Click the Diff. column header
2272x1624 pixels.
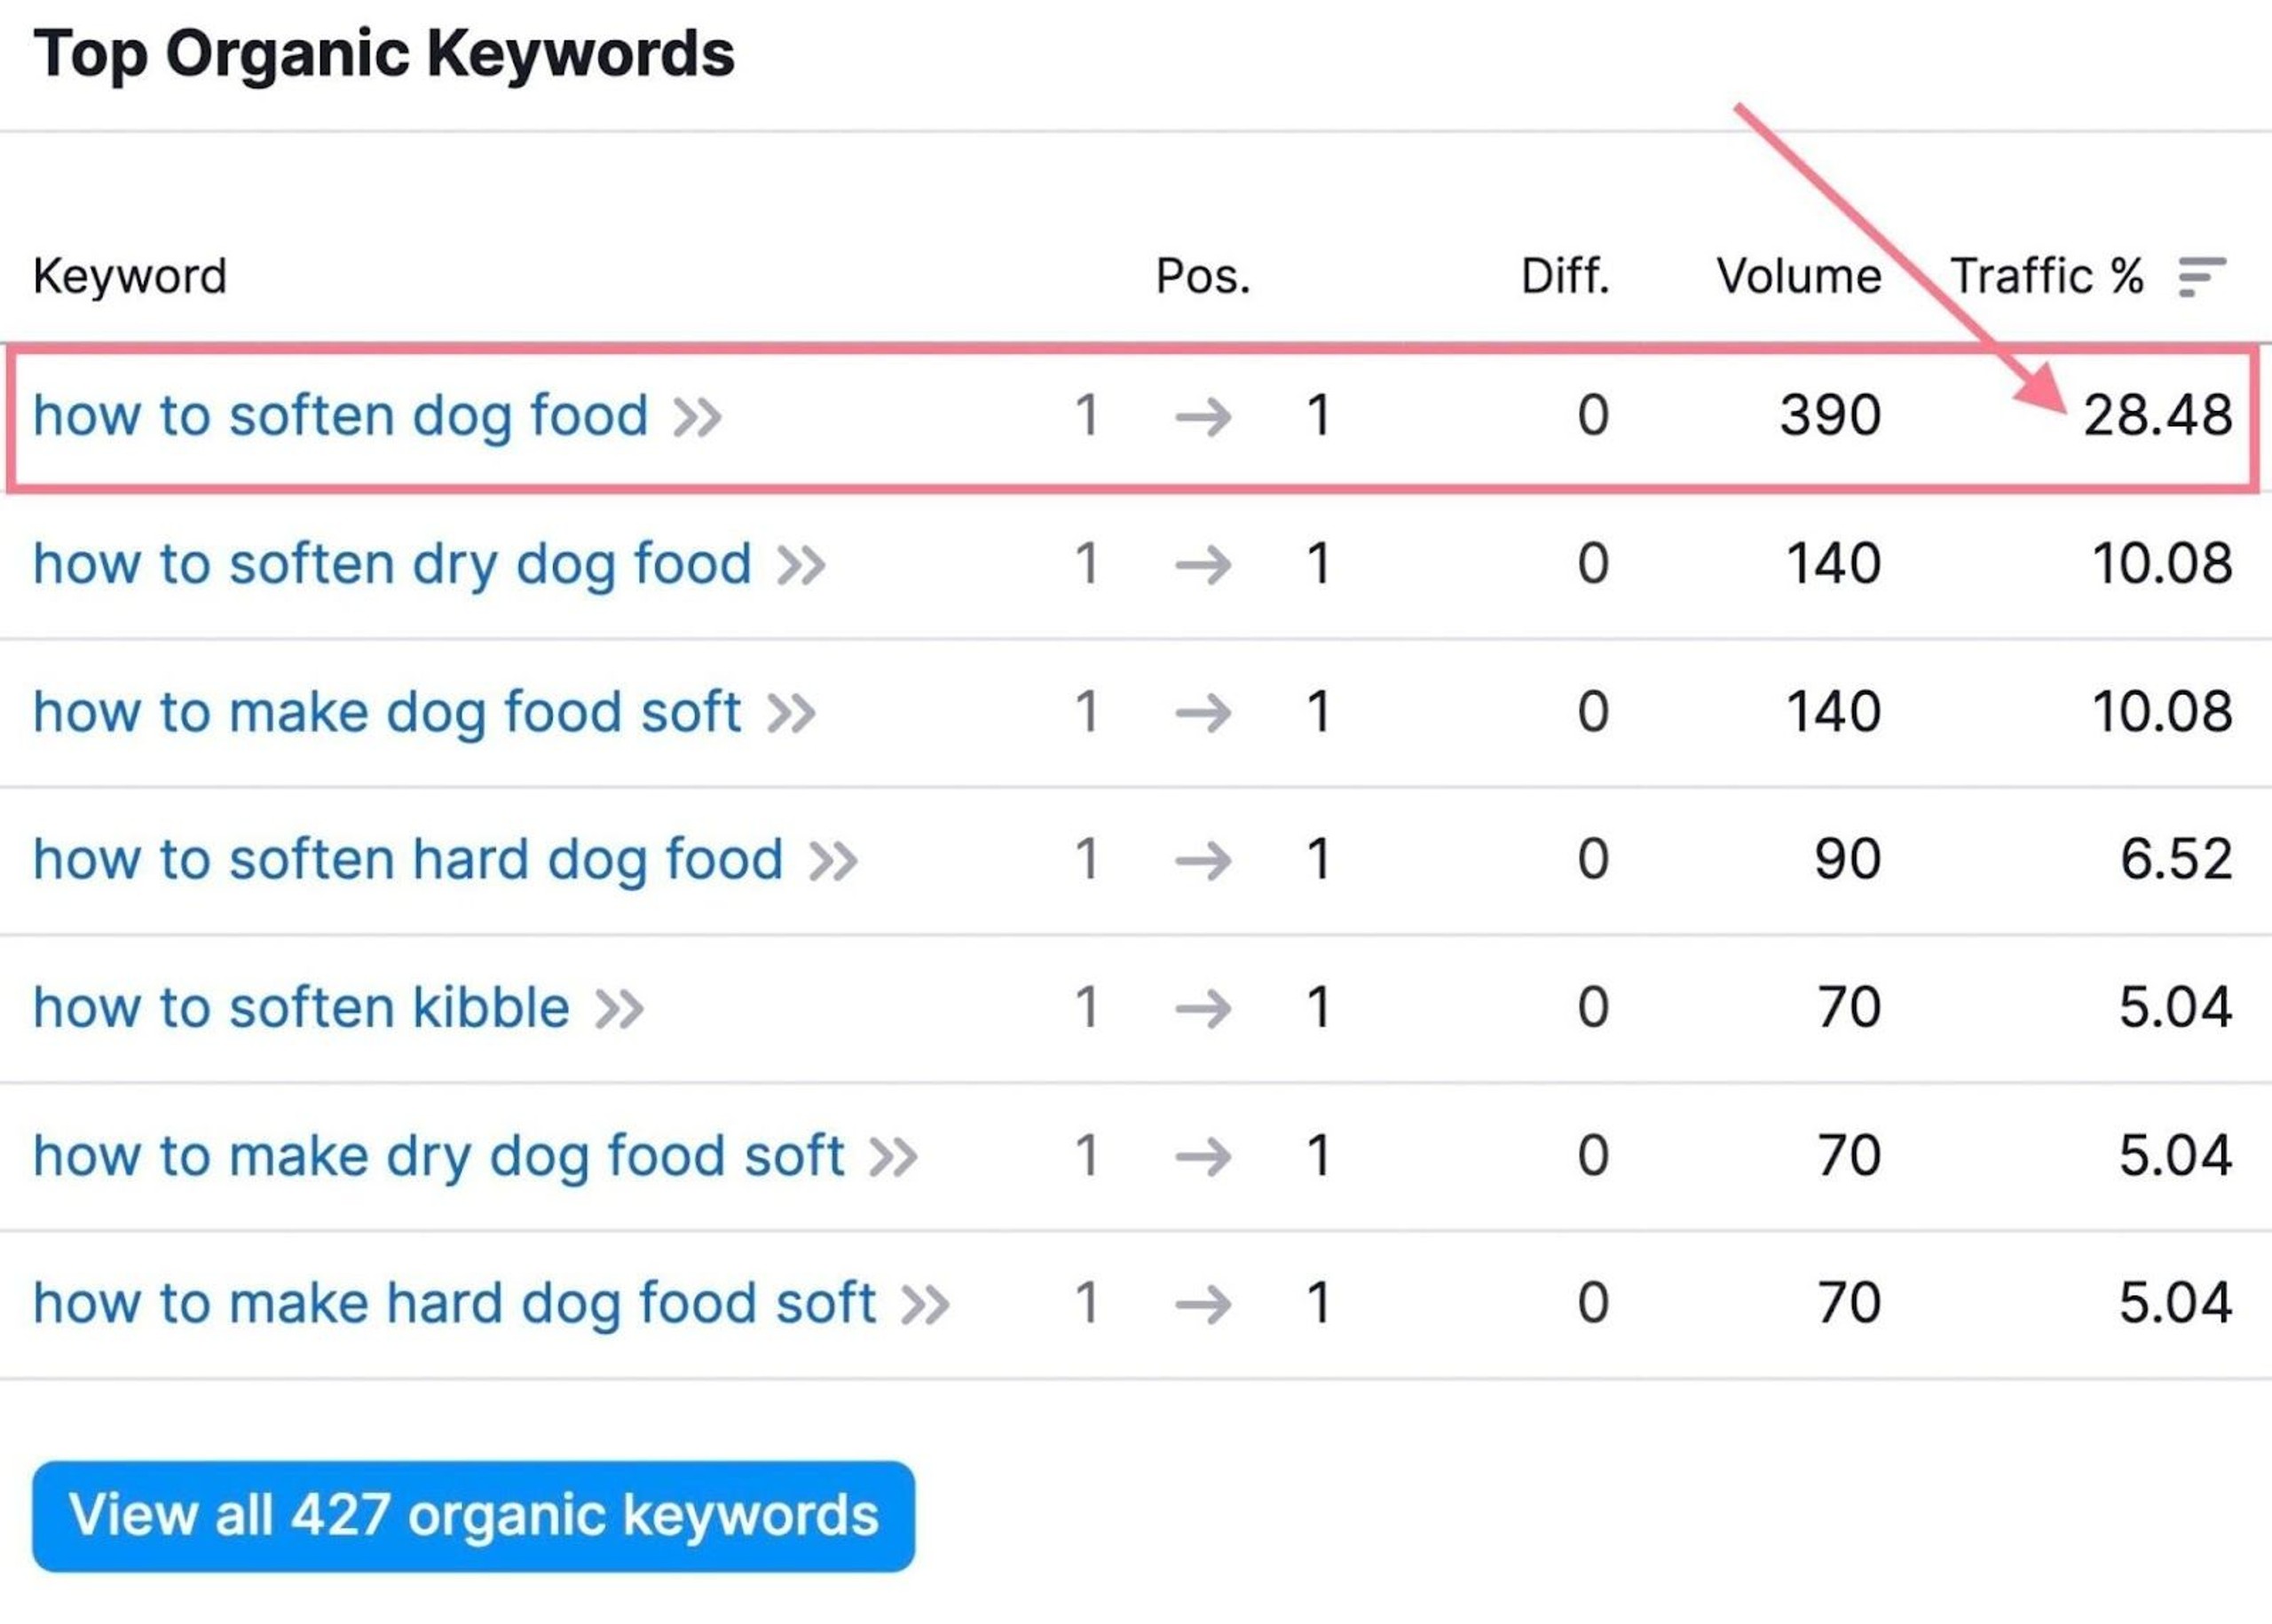pyautogui.click(x=1565, y=276)
